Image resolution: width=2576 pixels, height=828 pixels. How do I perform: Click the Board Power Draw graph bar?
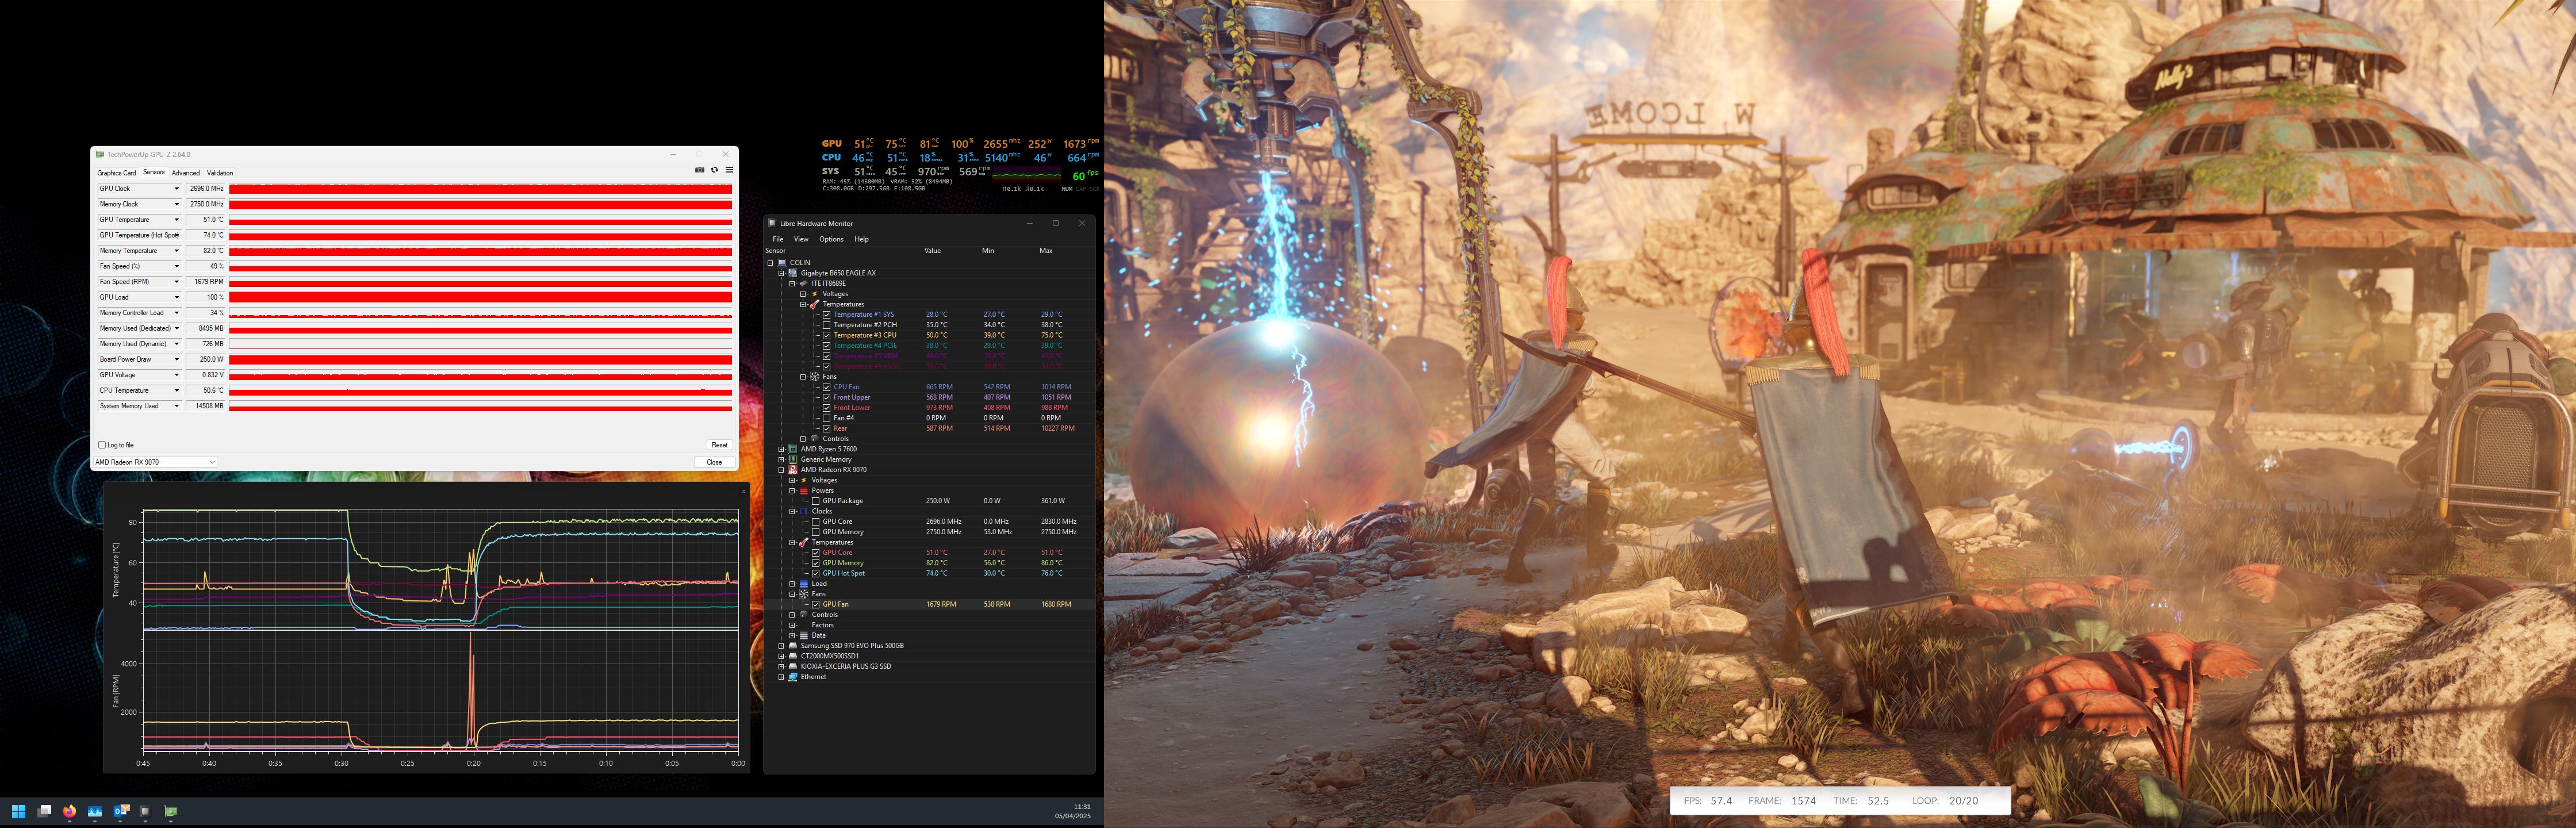[x=480, y=360]
